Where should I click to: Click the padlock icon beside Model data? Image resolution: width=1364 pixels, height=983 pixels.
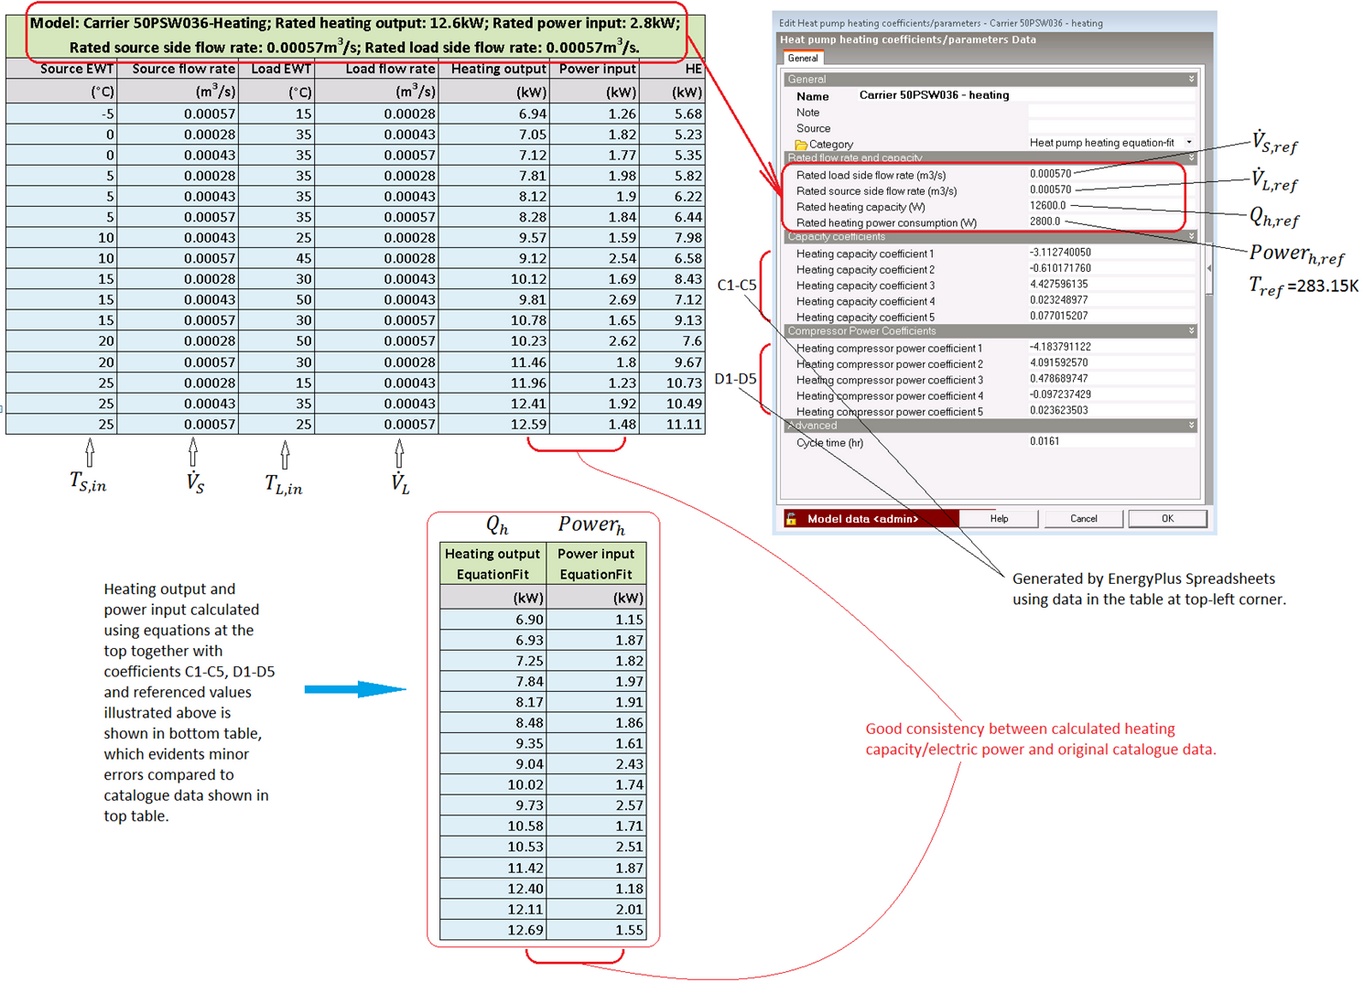(791, 519)
